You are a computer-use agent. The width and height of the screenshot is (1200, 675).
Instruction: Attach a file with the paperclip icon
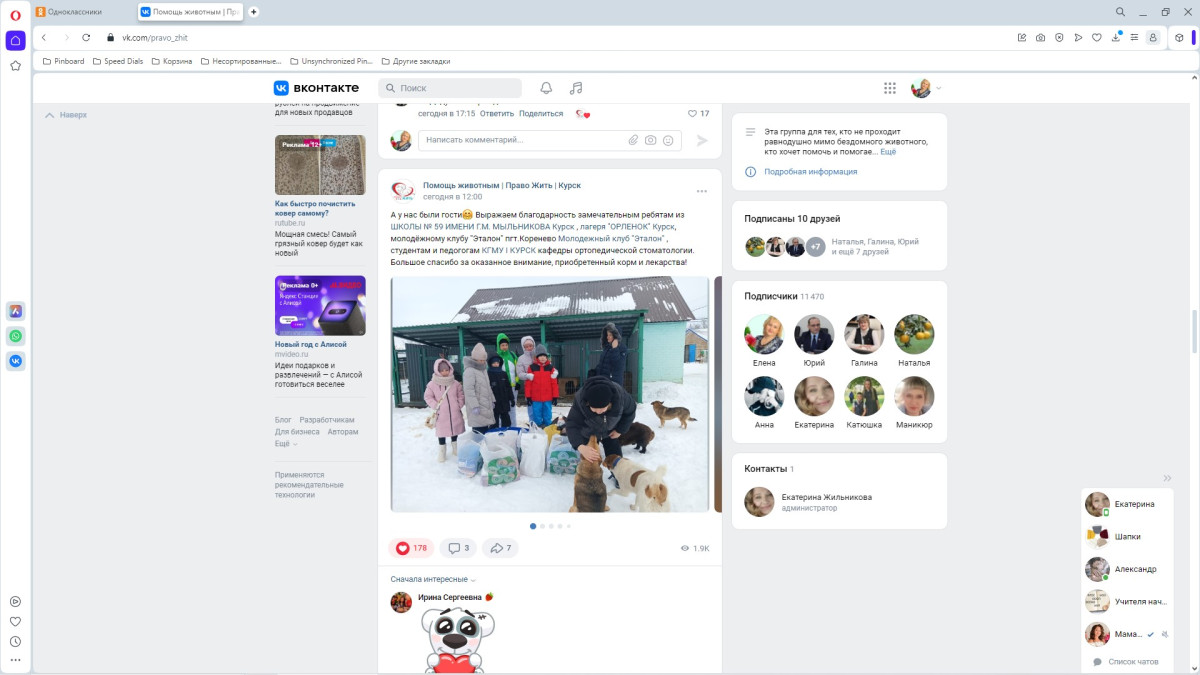pos(633,140)
